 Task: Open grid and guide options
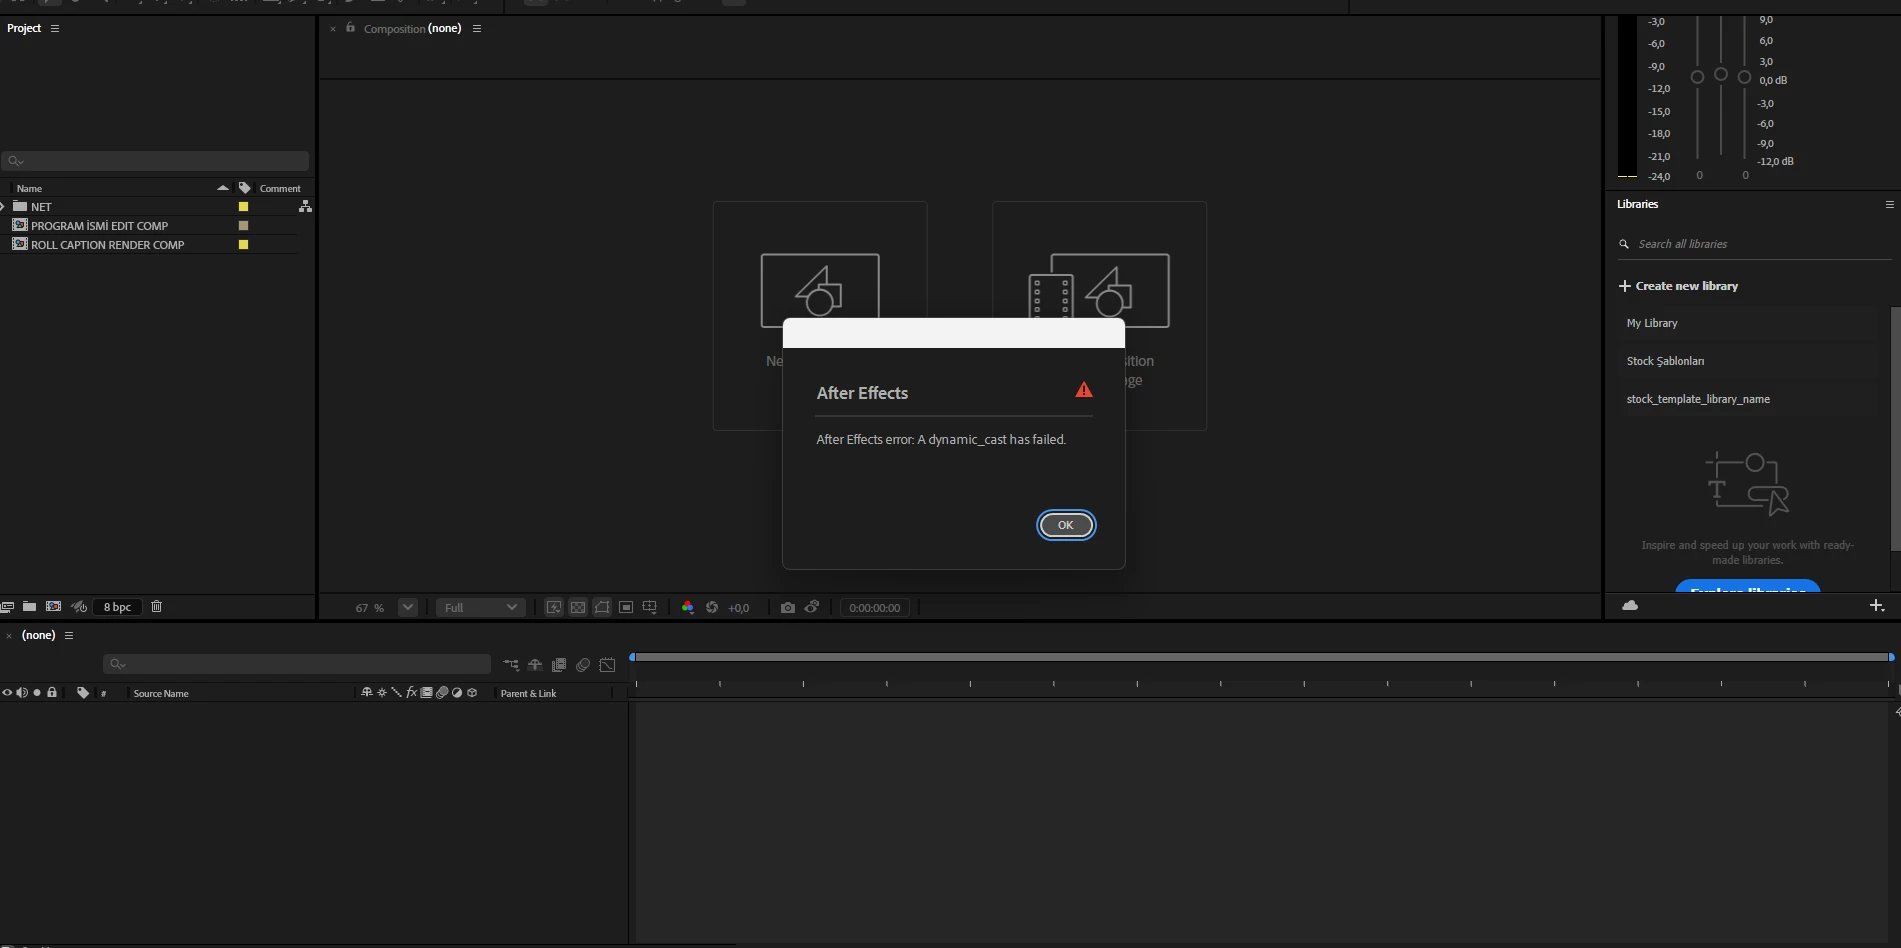[x=650, y=607]
